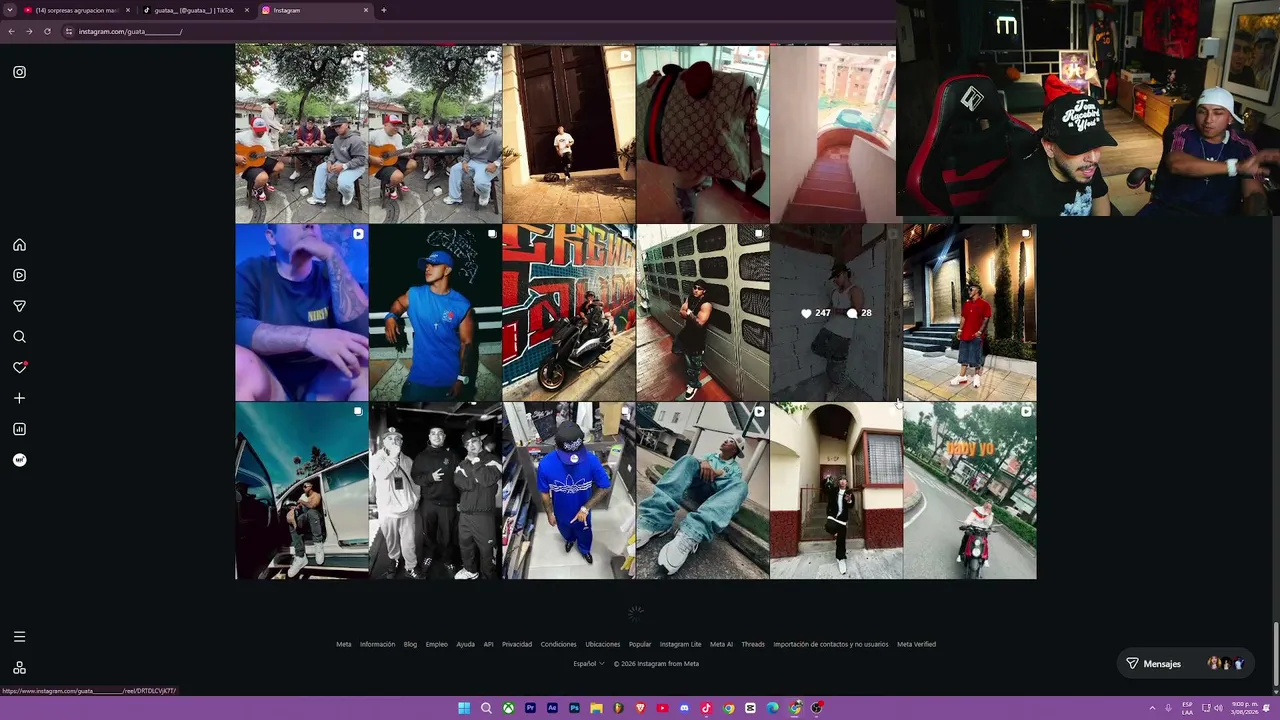The width and height of the screenshot is (1280, 720).
Task: Open the tab search dropdown arrow
Action: point(10,10)
